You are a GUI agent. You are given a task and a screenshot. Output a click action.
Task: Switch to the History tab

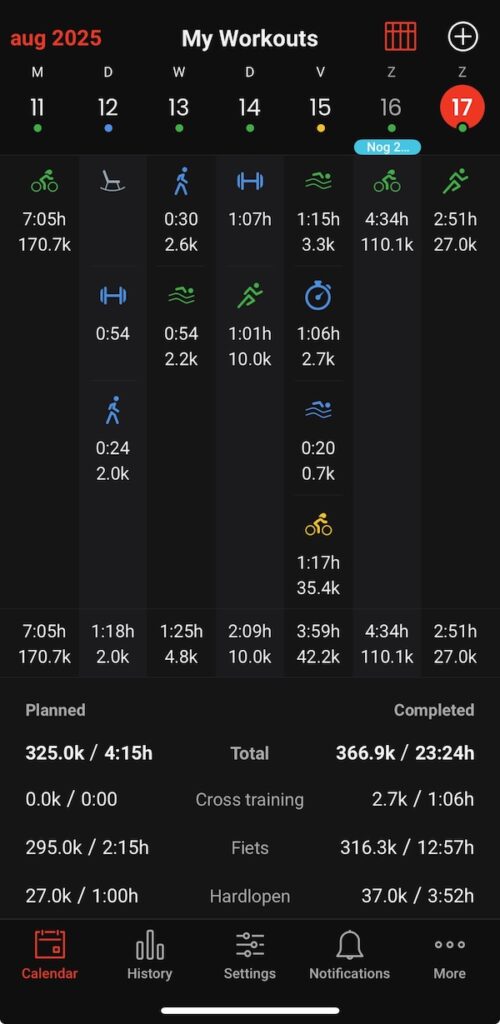[149, 955]
